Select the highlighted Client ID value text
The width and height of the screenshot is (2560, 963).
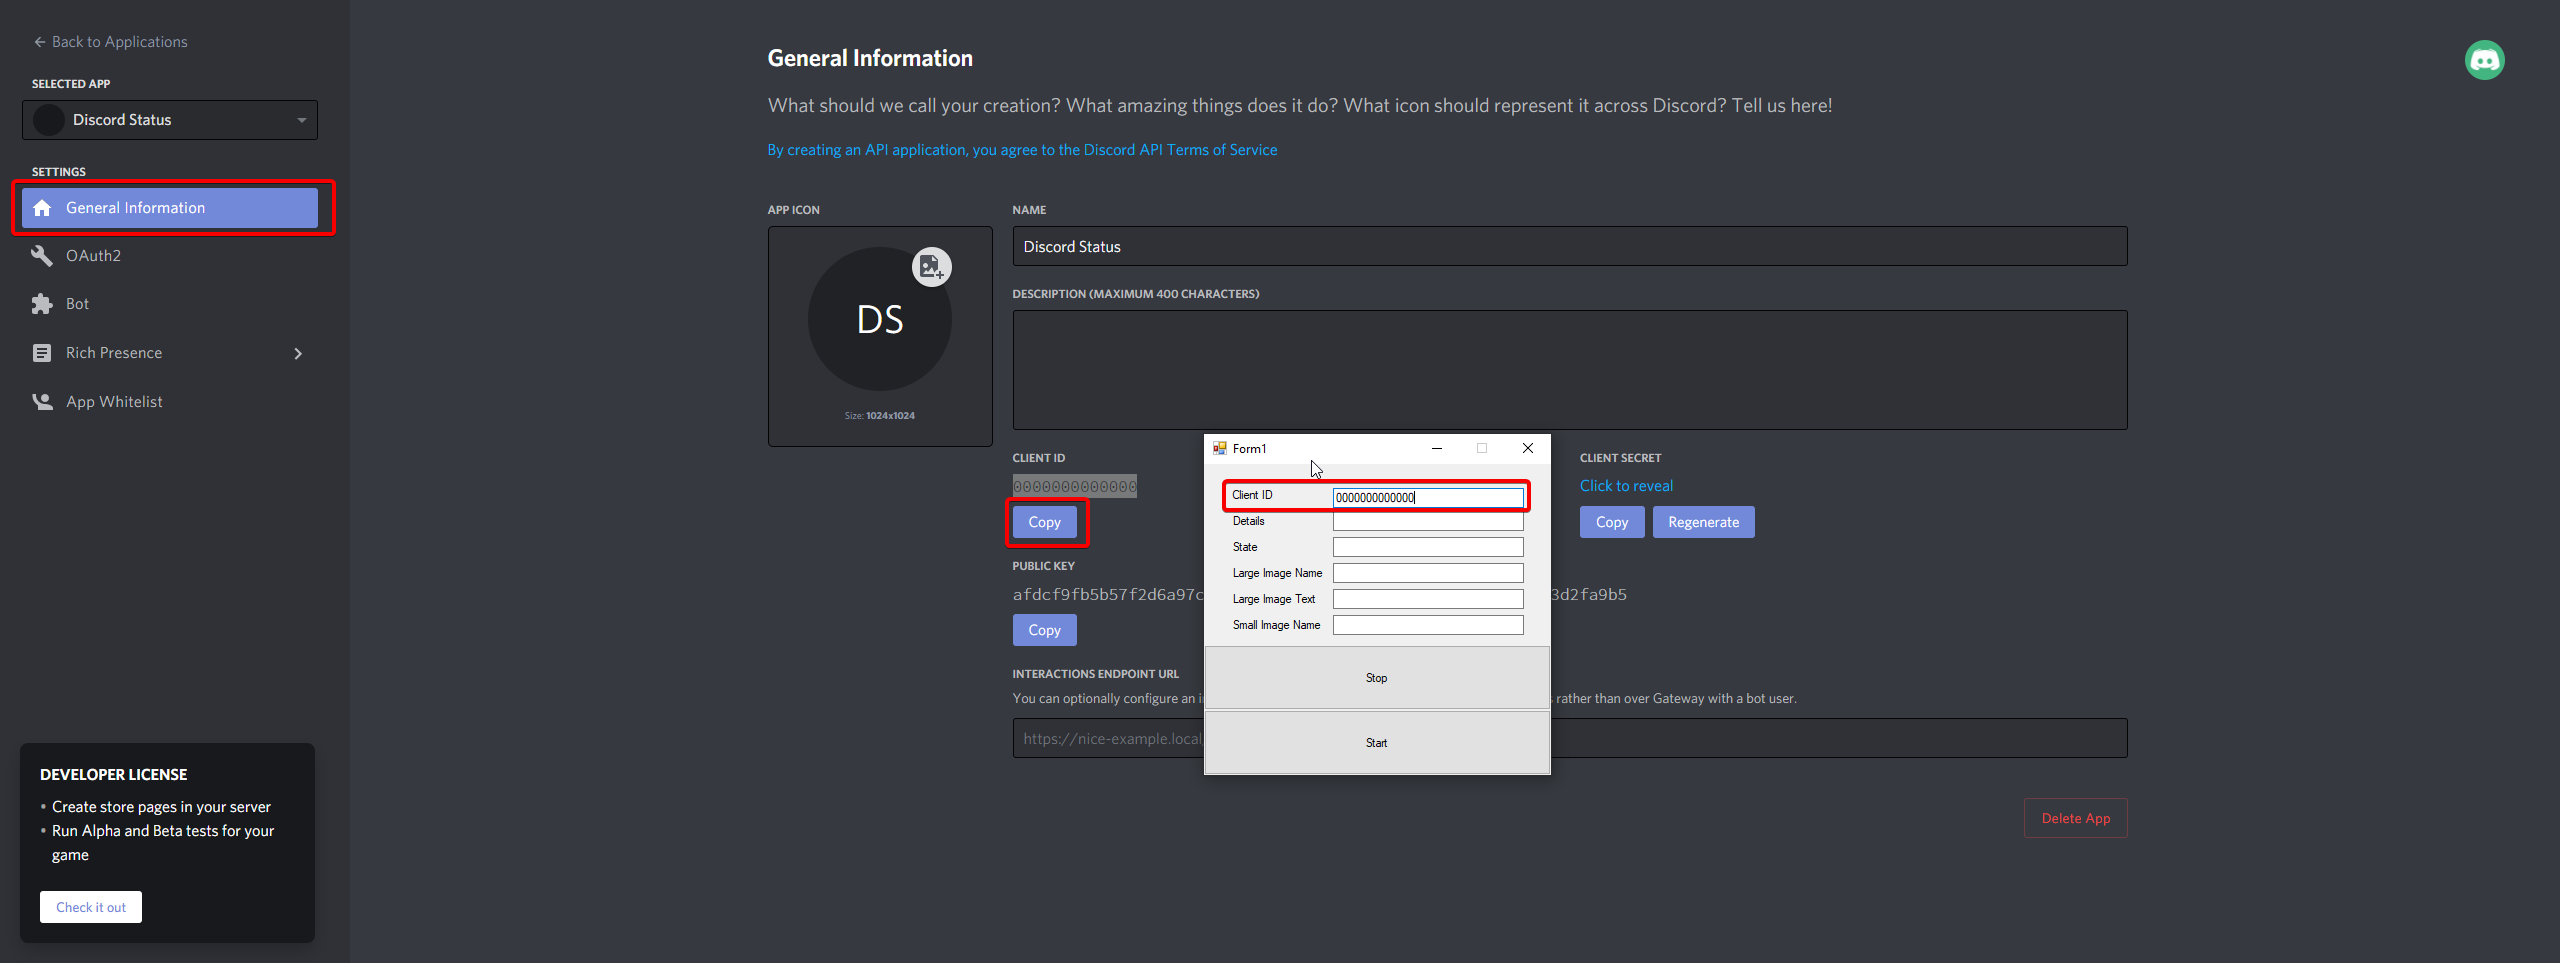(1075, 486)
